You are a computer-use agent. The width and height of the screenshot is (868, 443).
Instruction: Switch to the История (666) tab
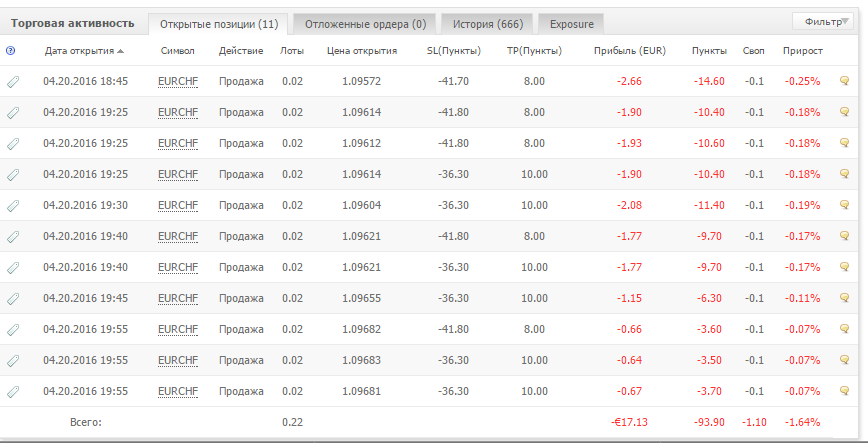(487, 24)
